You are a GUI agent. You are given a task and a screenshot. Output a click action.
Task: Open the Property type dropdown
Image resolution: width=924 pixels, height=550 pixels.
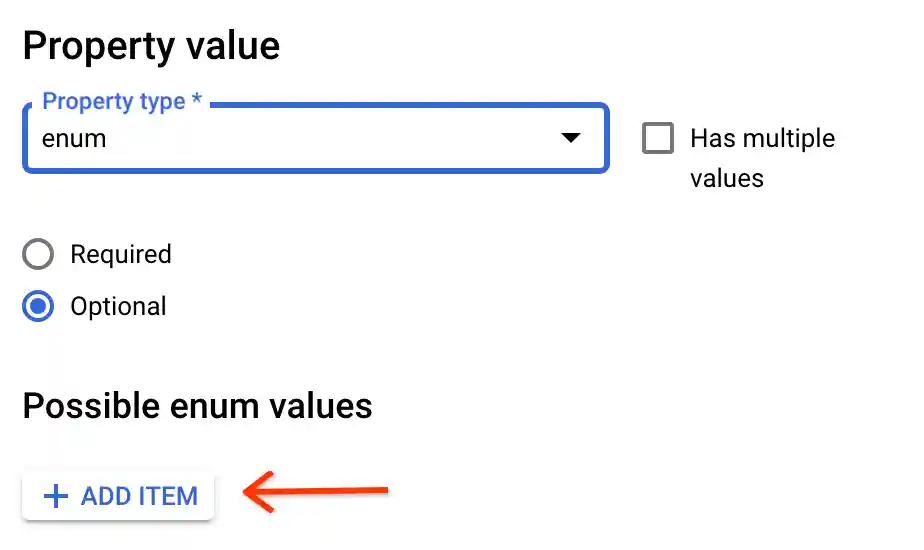[315, 138]
